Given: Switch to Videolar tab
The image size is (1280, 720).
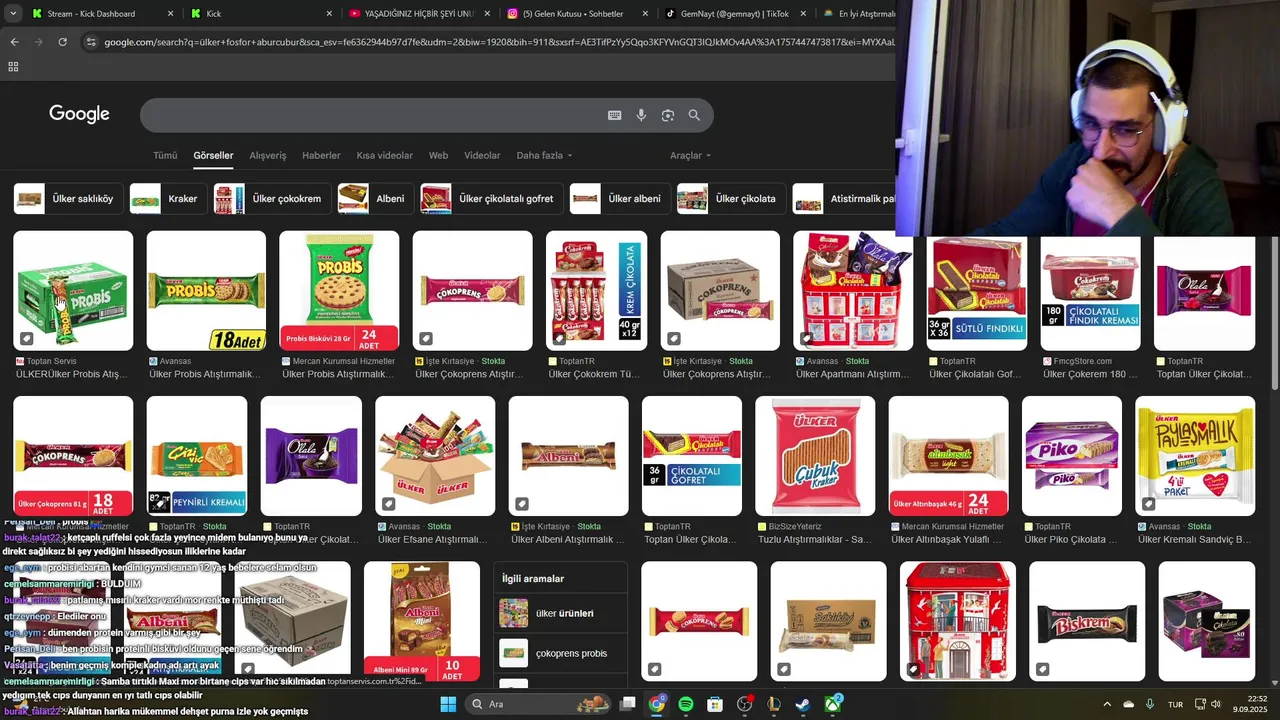Looking at the screenshot, I should tap(482, 155).
